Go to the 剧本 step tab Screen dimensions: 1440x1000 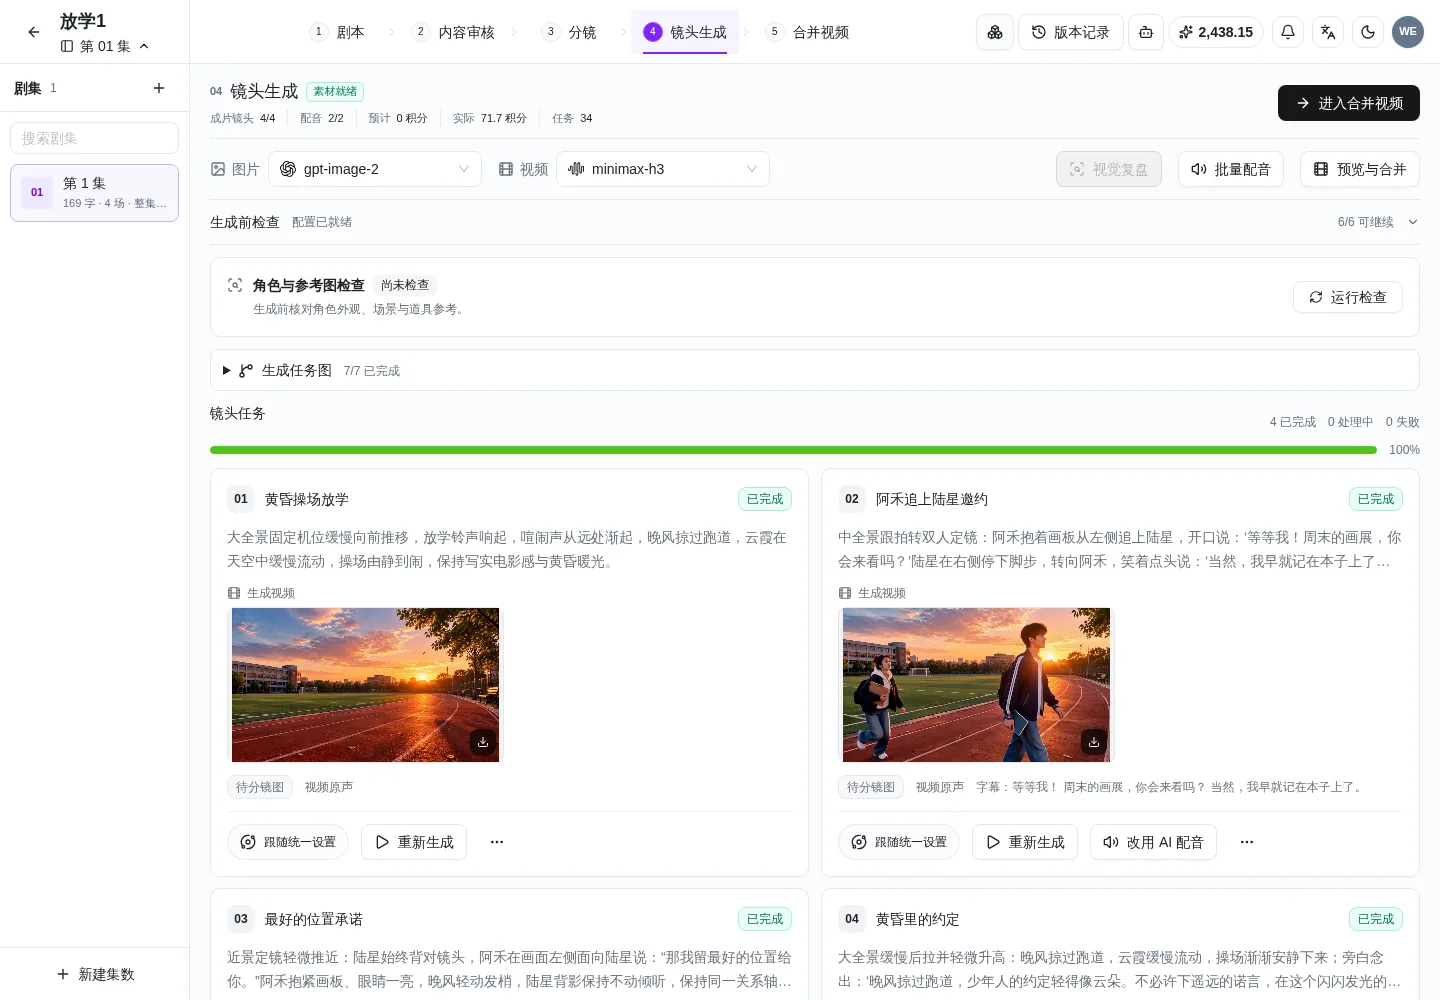pos(338,32)
